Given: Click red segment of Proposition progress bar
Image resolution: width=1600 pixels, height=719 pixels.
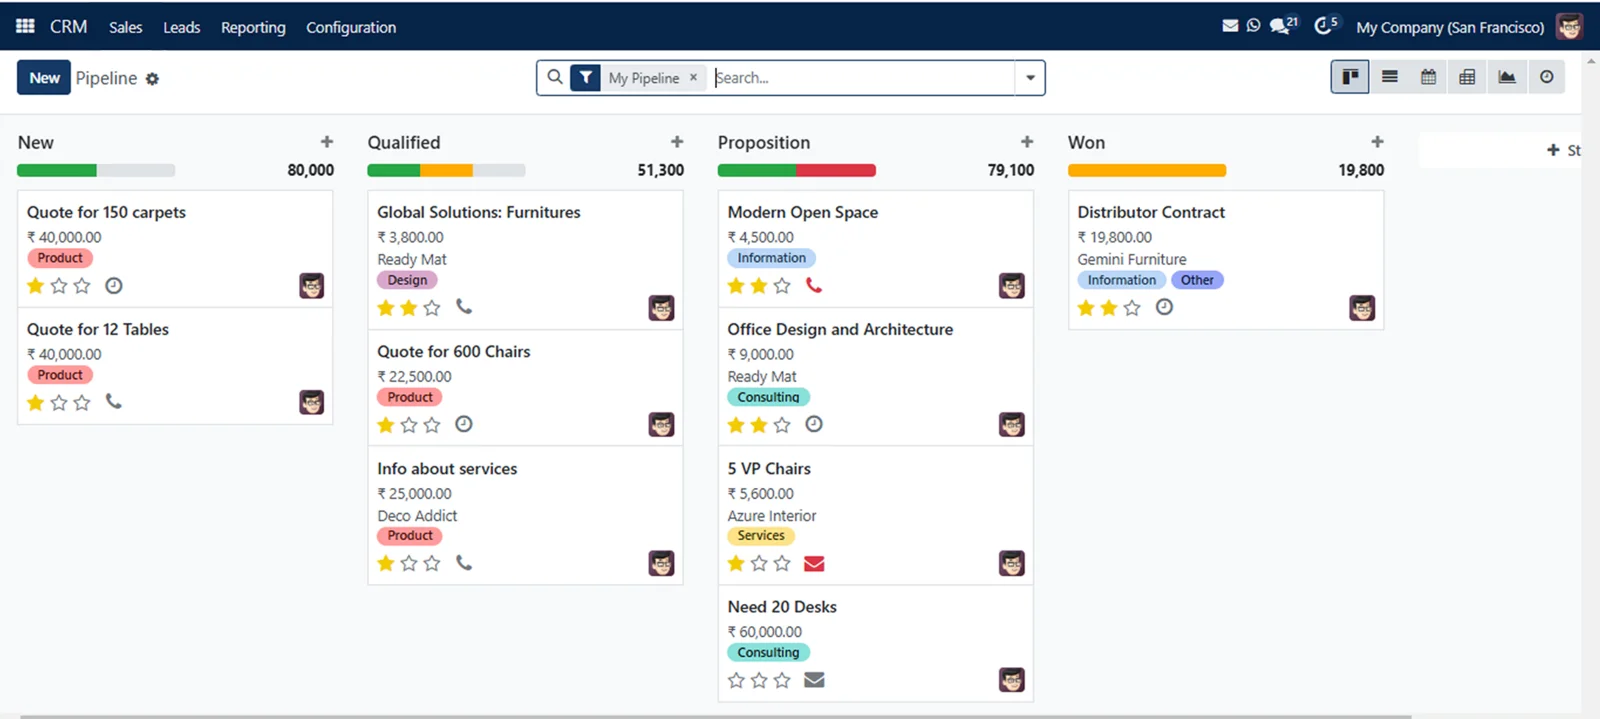Looking at the screenshot, I should point(836,170).
